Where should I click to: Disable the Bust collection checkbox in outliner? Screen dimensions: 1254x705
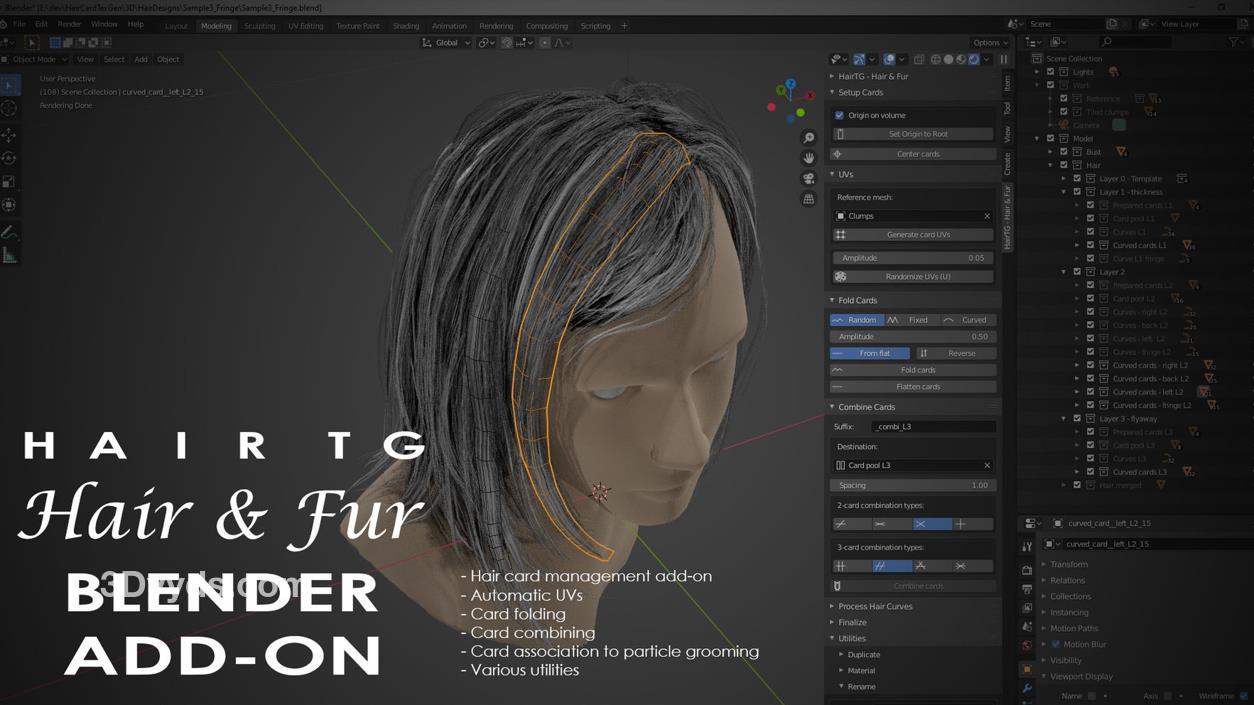pos(1064,152)
